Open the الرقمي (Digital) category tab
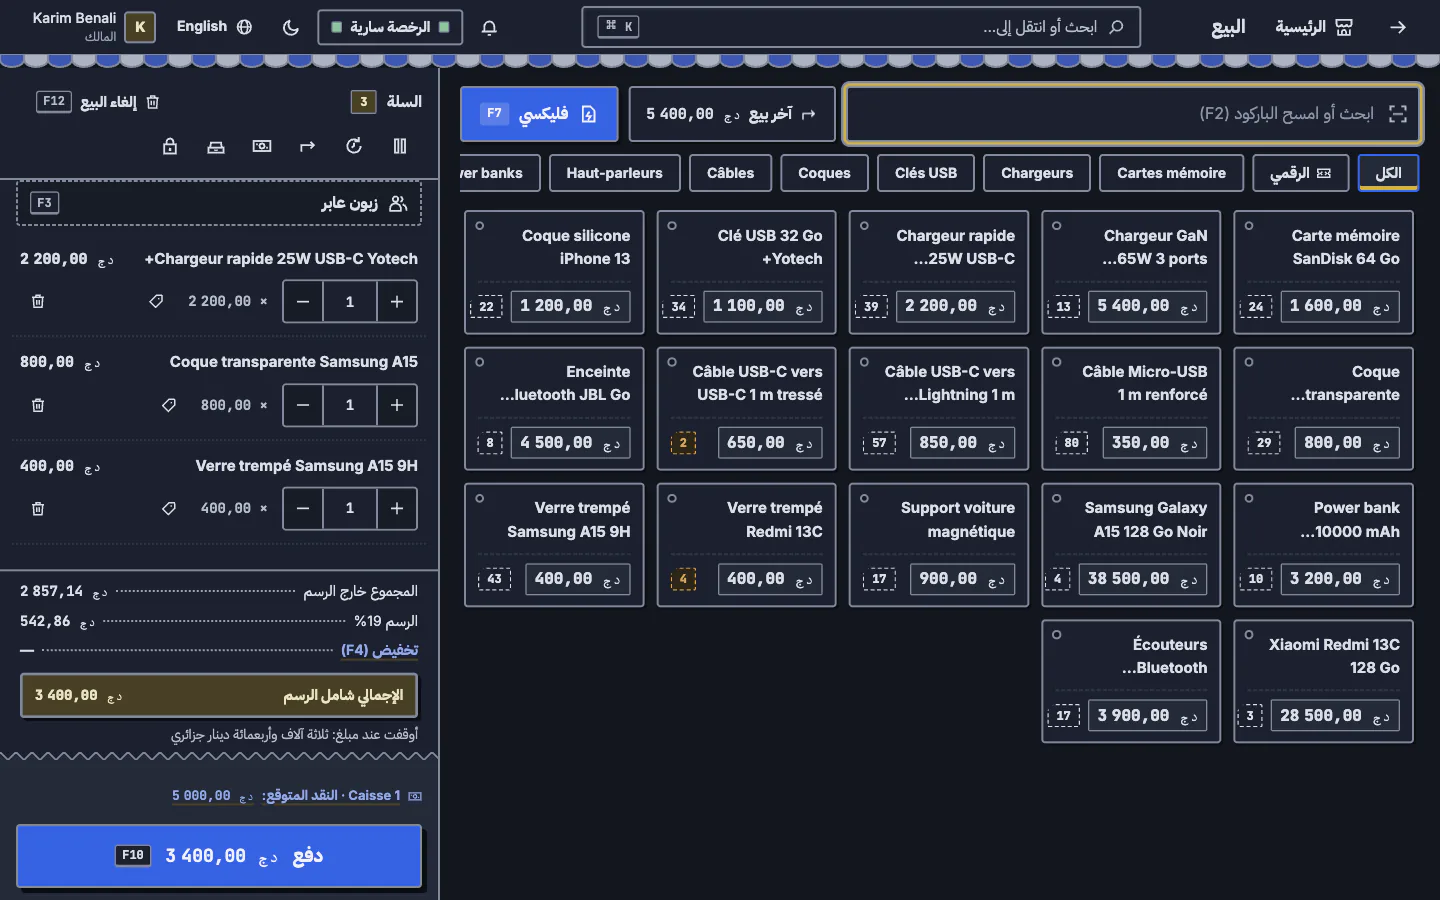 click(x=1301, y=173)
